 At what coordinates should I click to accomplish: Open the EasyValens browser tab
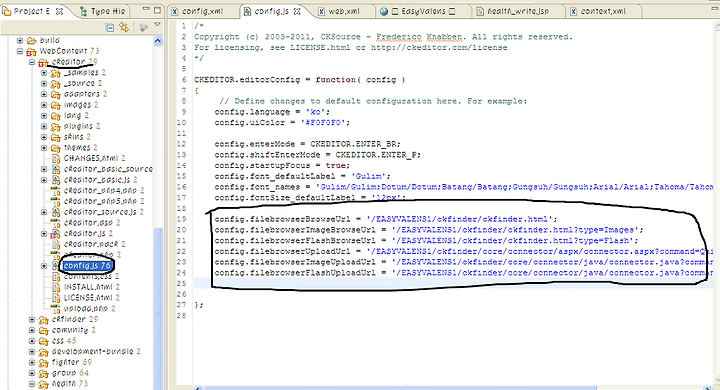tap(417, 11)
